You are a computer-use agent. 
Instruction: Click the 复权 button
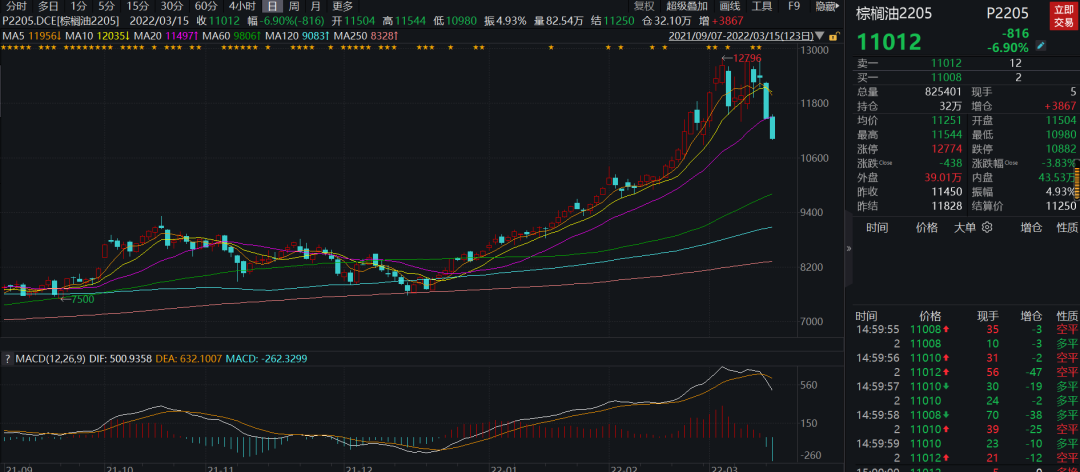[644, 6]
